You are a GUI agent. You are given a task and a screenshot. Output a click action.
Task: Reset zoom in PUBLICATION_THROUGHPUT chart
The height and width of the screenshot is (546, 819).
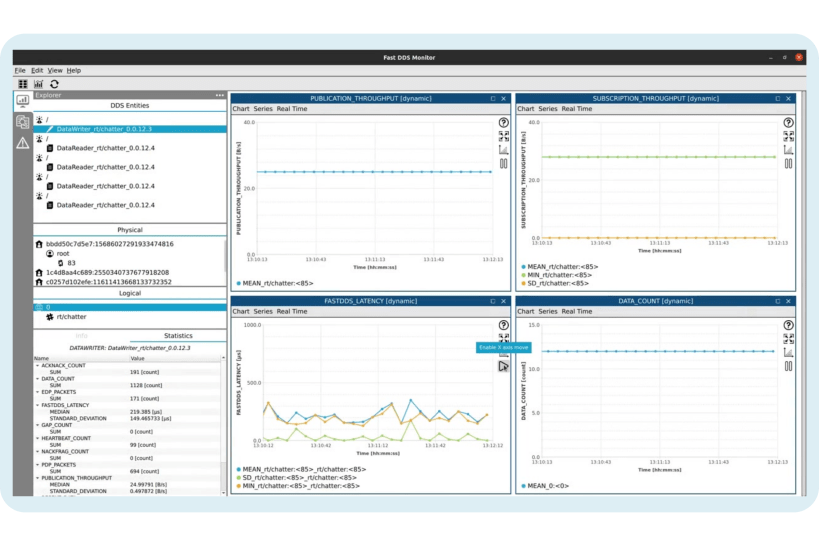[504, 136]
